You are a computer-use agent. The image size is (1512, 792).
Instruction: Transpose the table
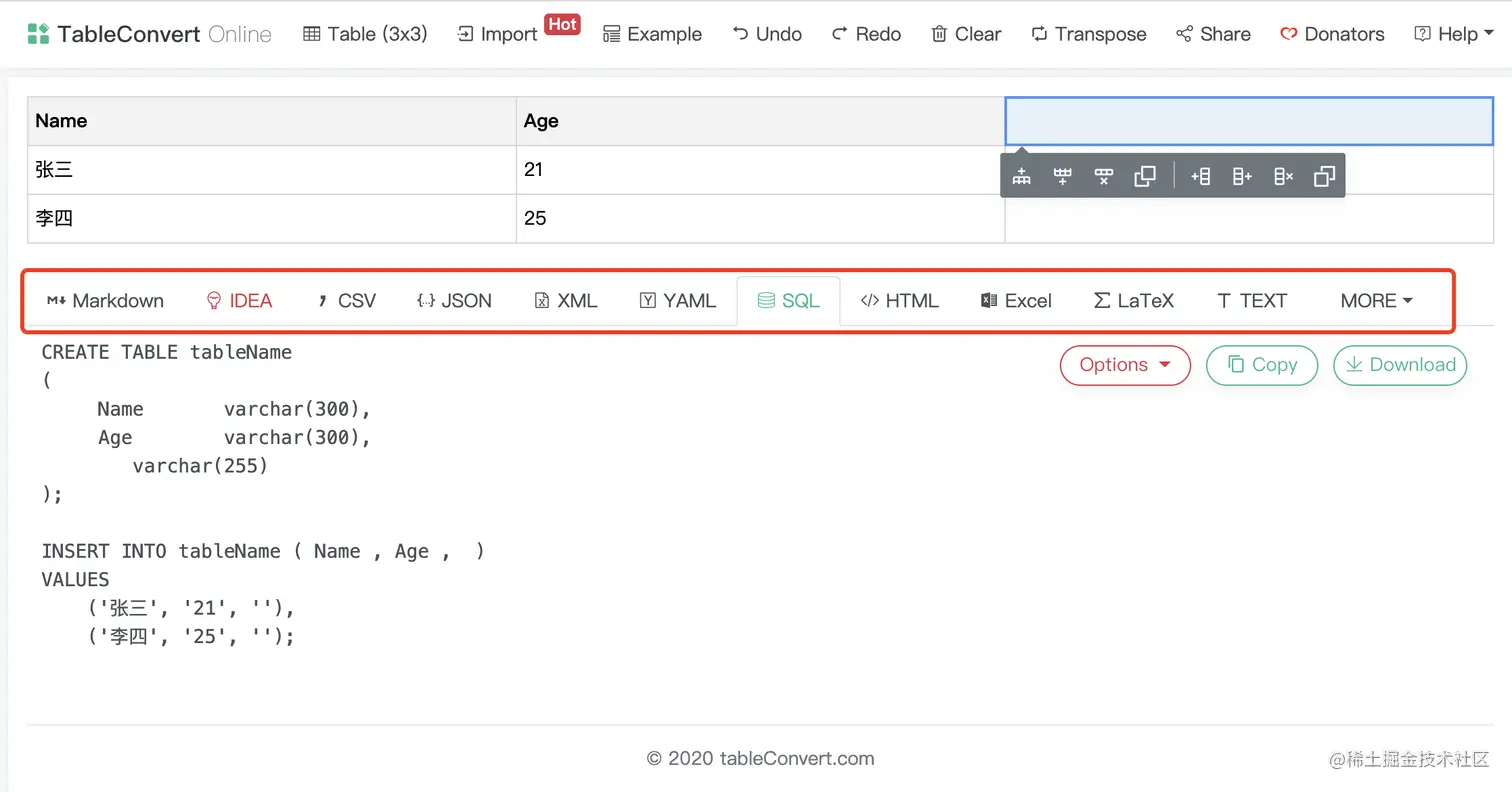1088,33
